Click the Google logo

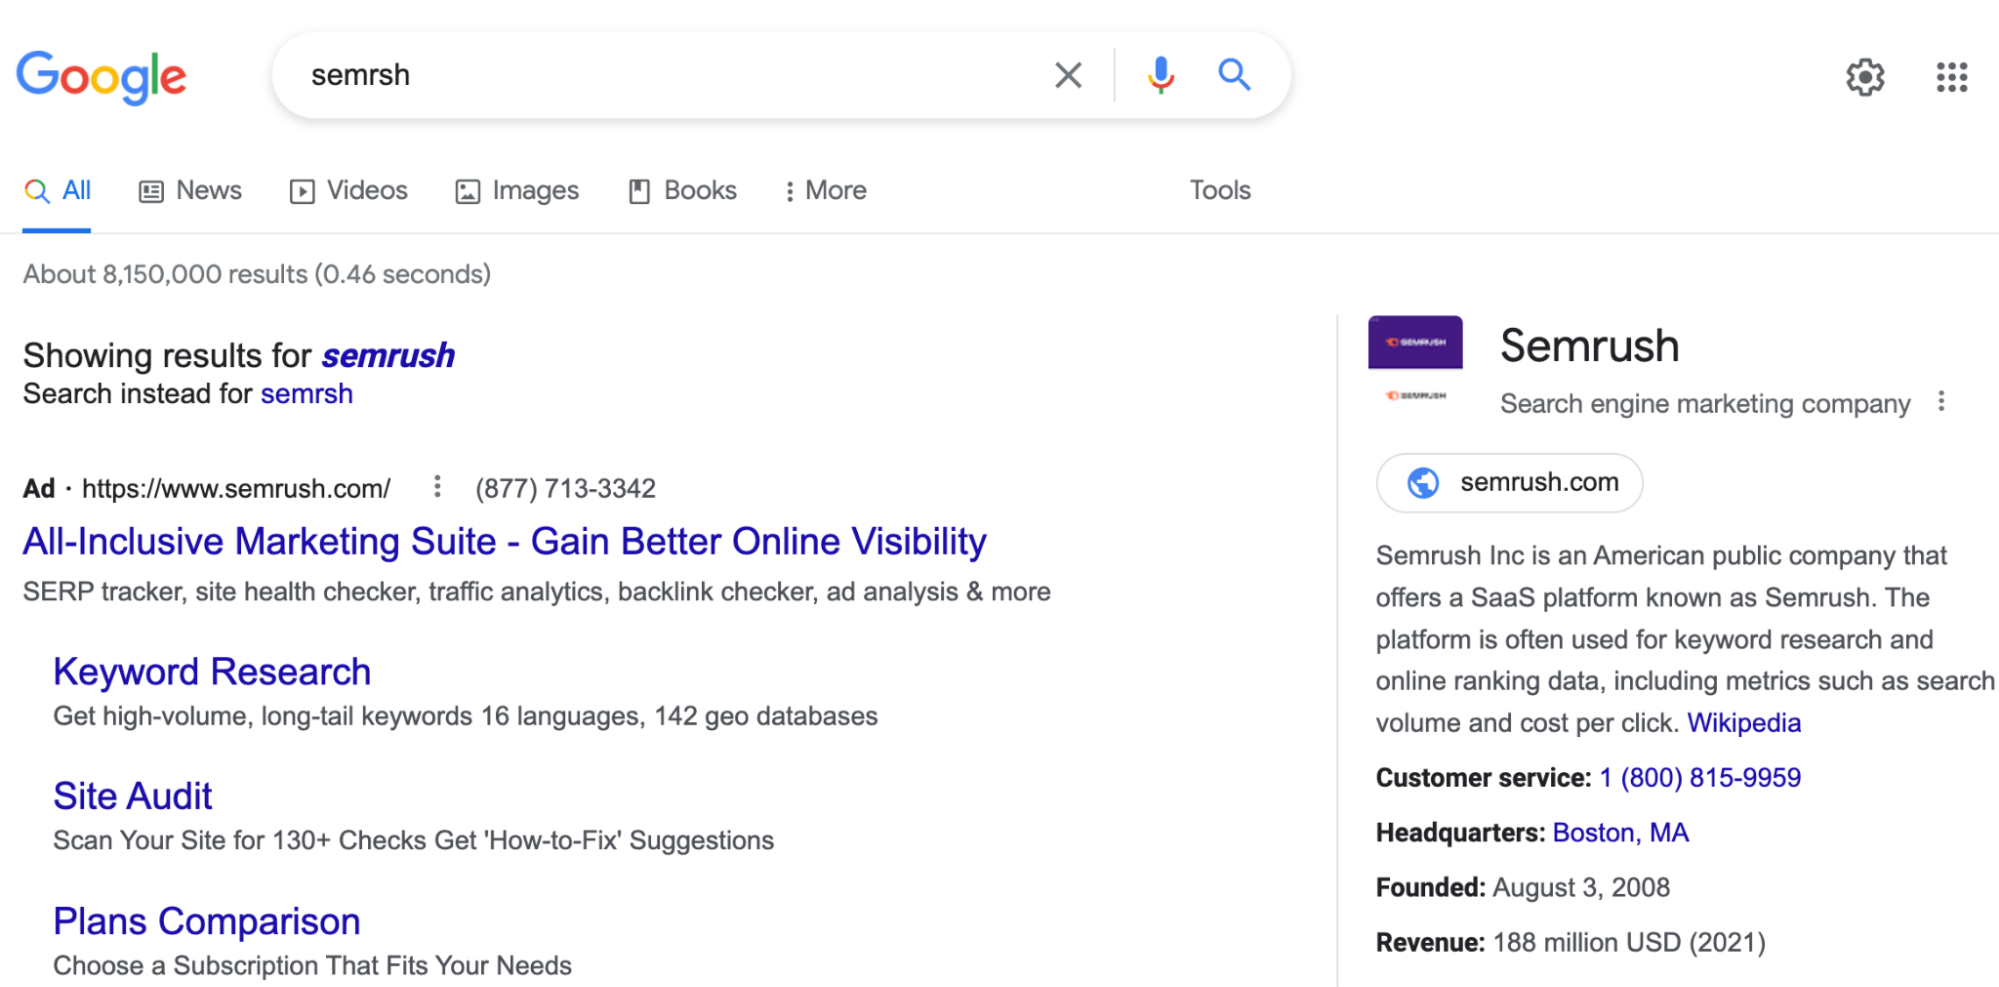pos(101,76)
